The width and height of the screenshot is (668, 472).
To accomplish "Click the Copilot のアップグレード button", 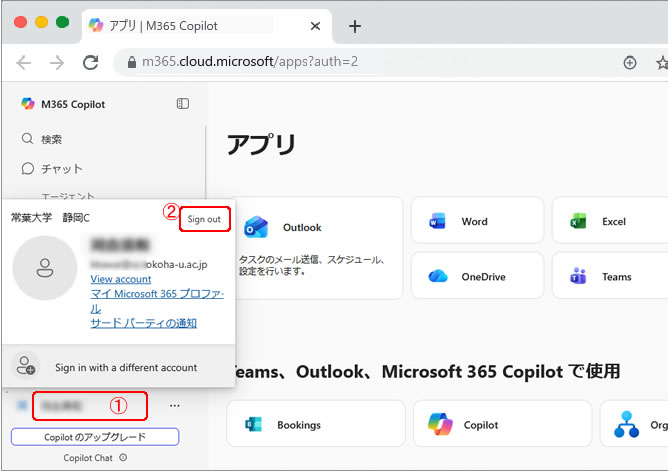I will pyautogui.click(x=95, y=437).
